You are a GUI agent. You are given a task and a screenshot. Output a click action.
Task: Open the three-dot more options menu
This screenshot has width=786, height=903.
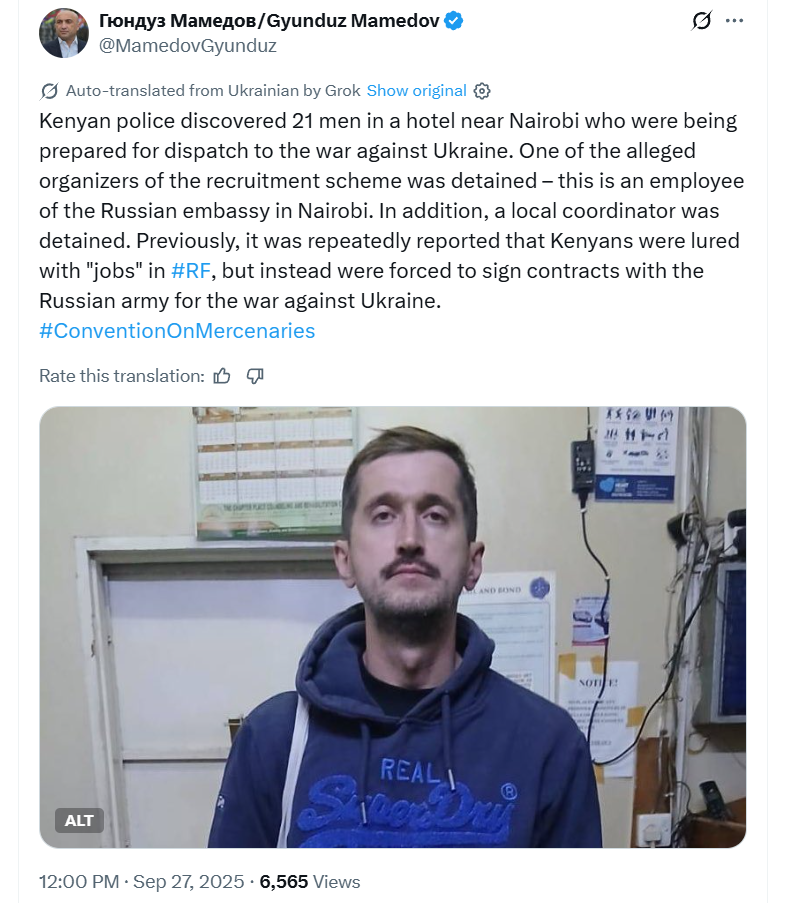tap(734, 21)
